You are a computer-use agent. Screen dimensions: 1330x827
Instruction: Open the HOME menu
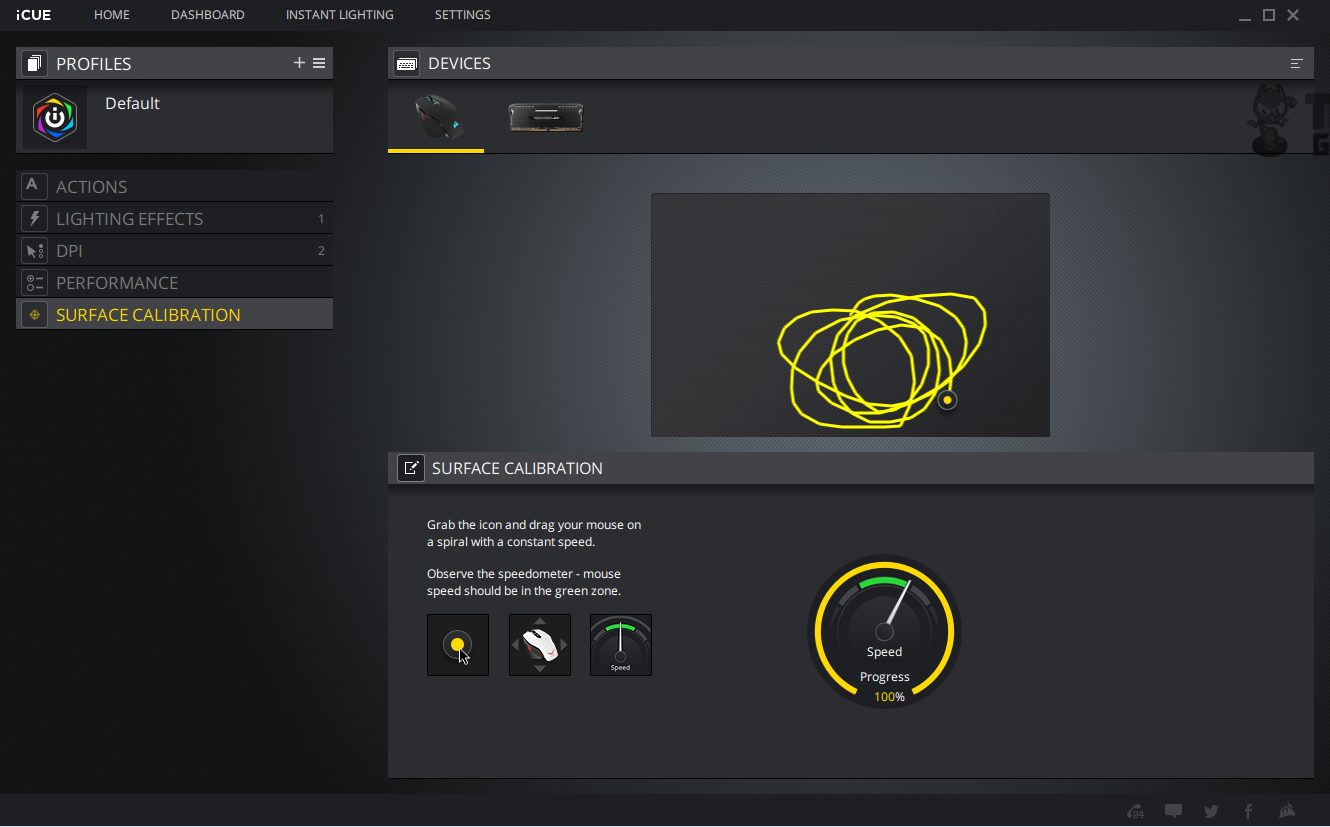(x=112, y=15)
